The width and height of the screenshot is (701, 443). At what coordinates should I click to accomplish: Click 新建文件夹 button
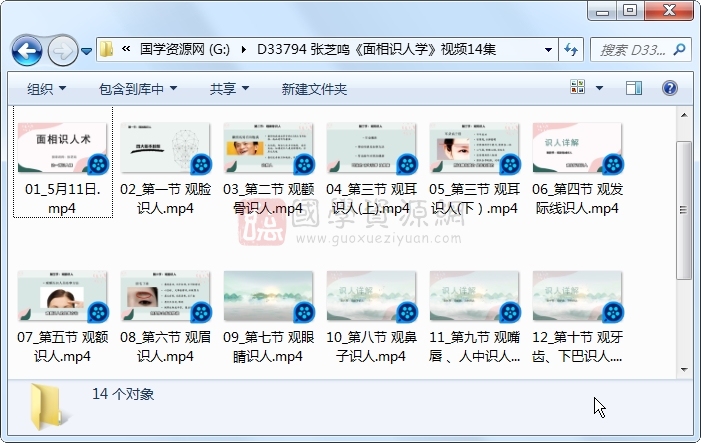[x=314, y=89]
